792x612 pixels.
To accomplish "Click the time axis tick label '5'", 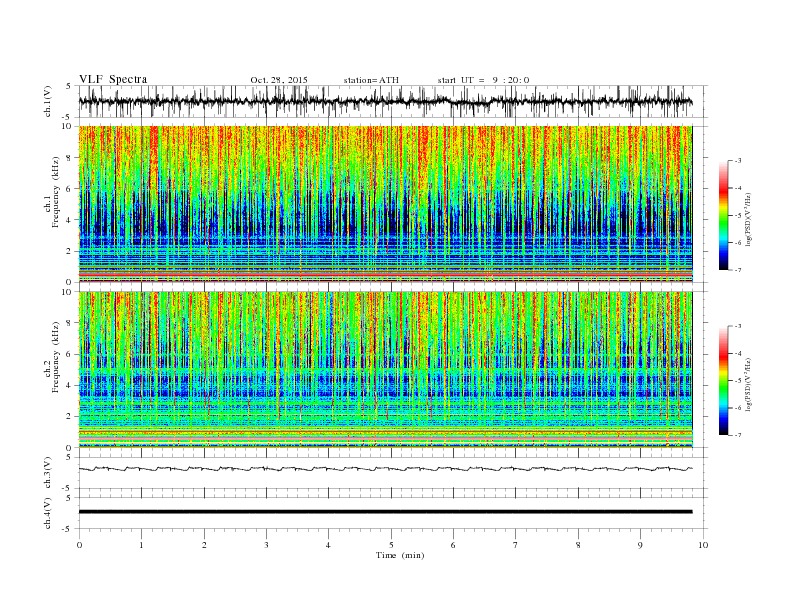I will [391, 545].
